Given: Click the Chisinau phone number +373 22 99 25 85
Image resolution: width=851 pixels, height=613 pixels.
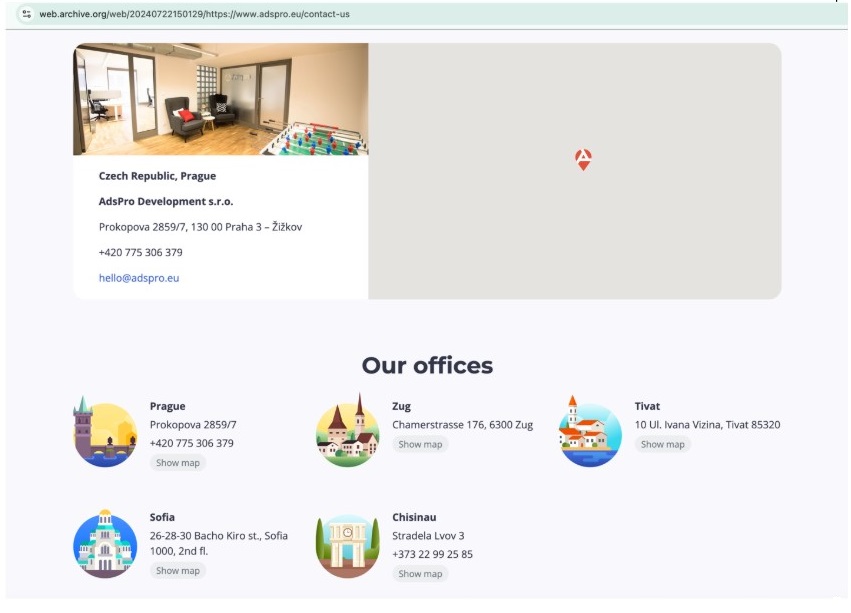Looking at the screenshot, I should tap(432, 554).
